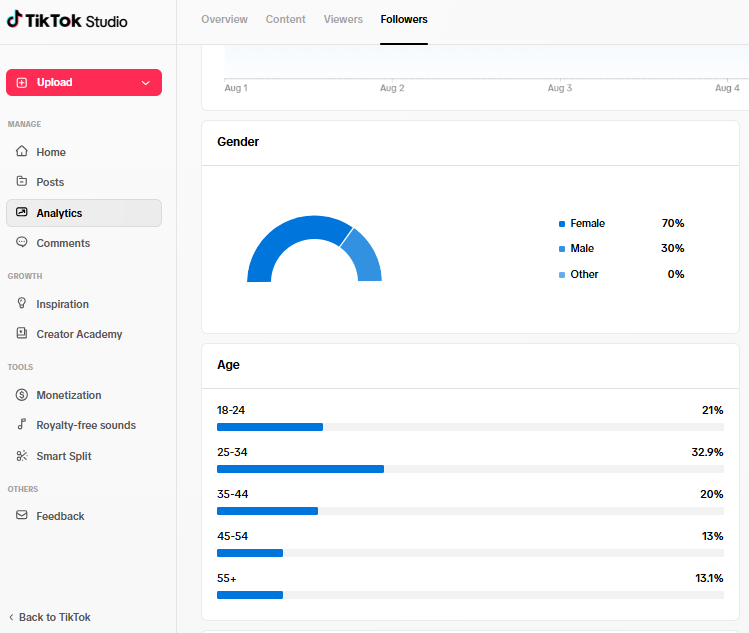The image size is (749, 633).
Task: Click the Feedback envelope icon
Action: (21, 515)
